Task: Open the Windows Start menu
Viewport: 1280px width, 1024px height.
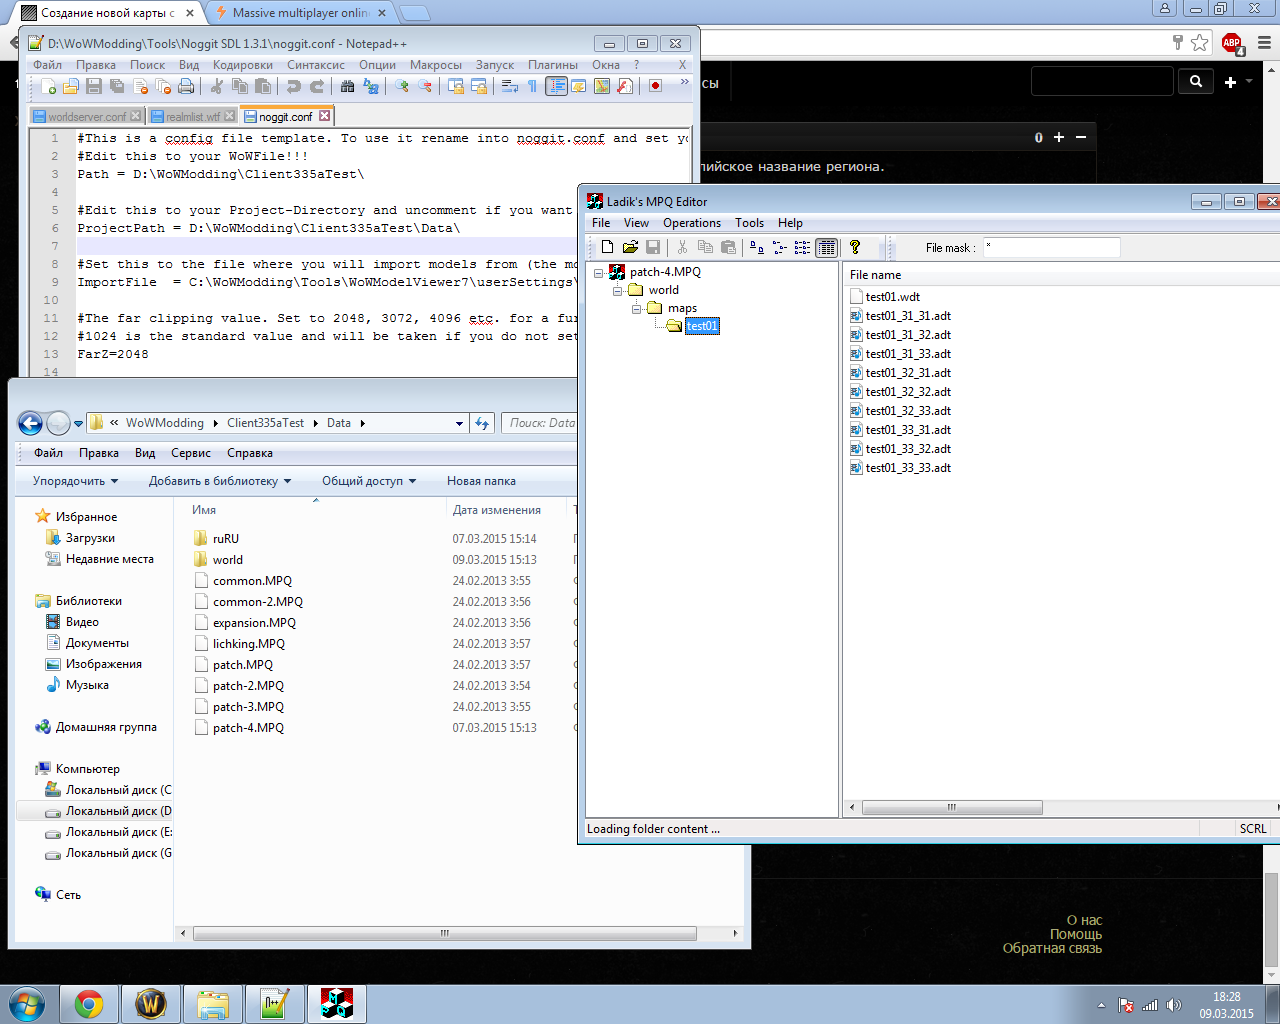Action: click(x=26, y=1003)
